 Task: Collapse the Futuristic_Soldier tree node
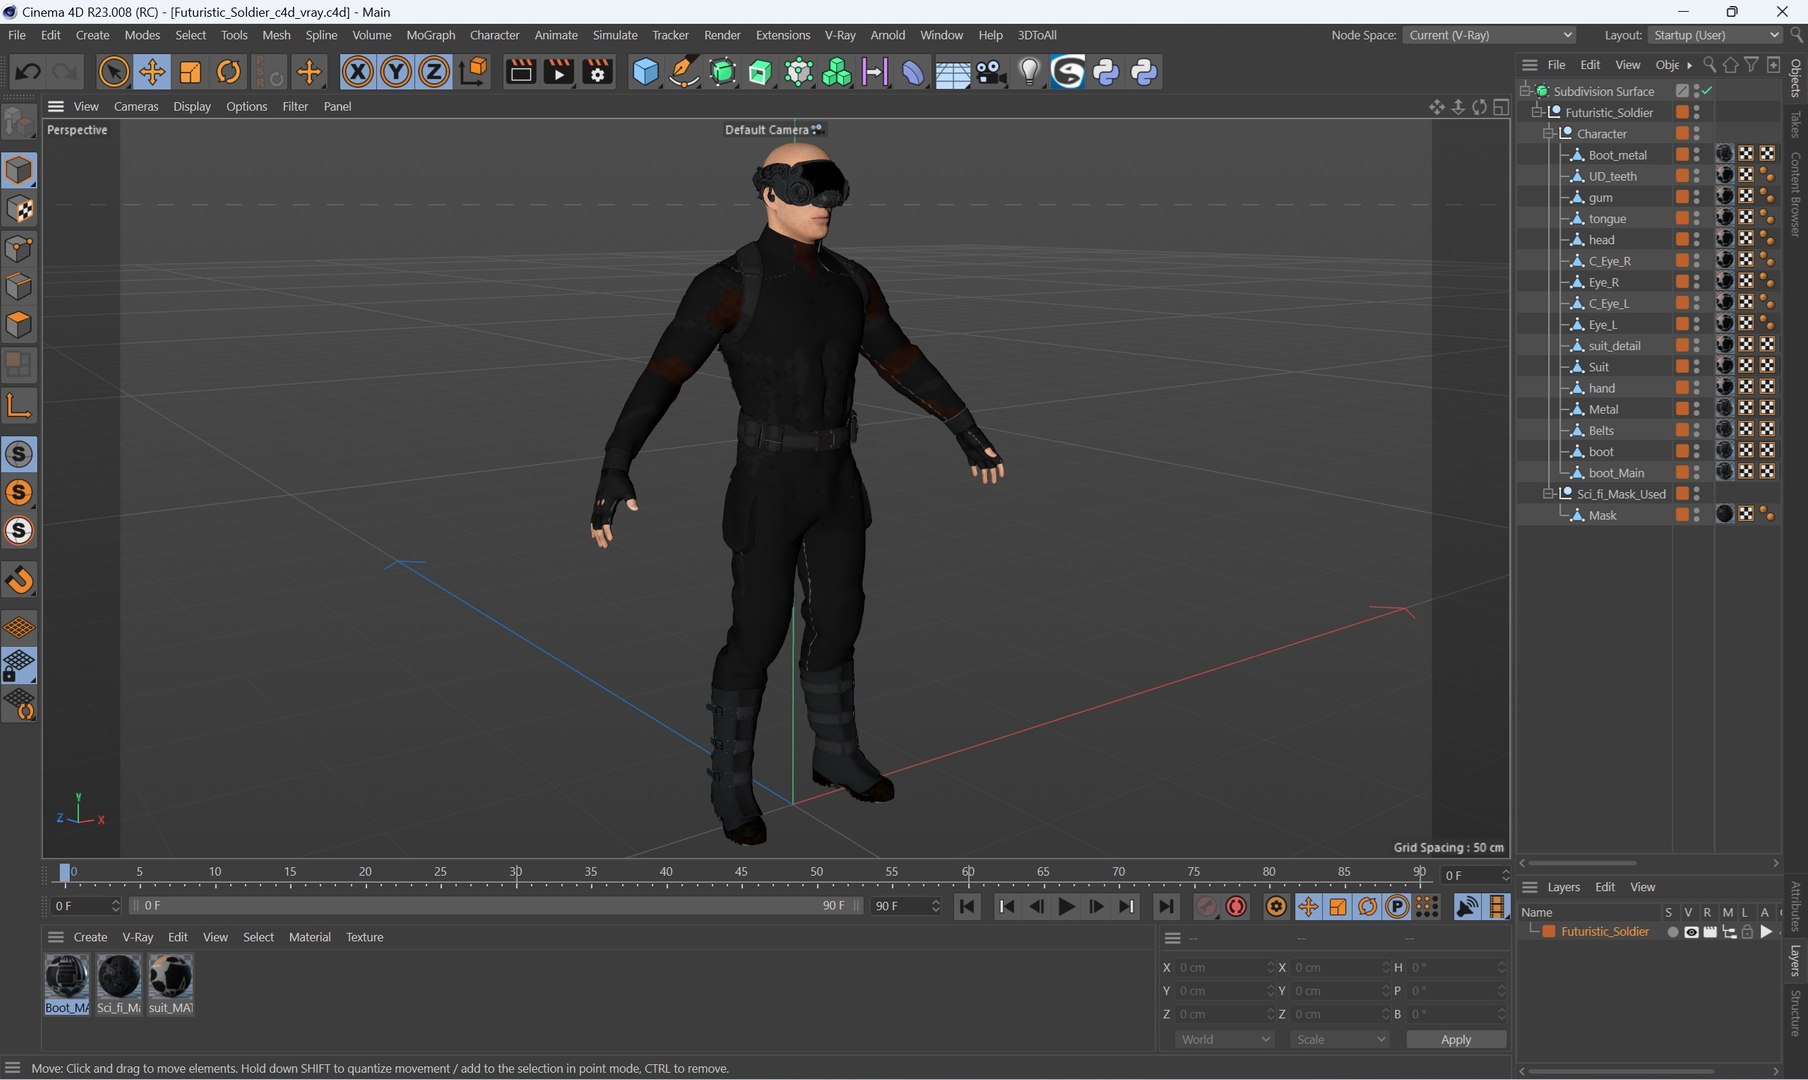(x=1537, y=112)
